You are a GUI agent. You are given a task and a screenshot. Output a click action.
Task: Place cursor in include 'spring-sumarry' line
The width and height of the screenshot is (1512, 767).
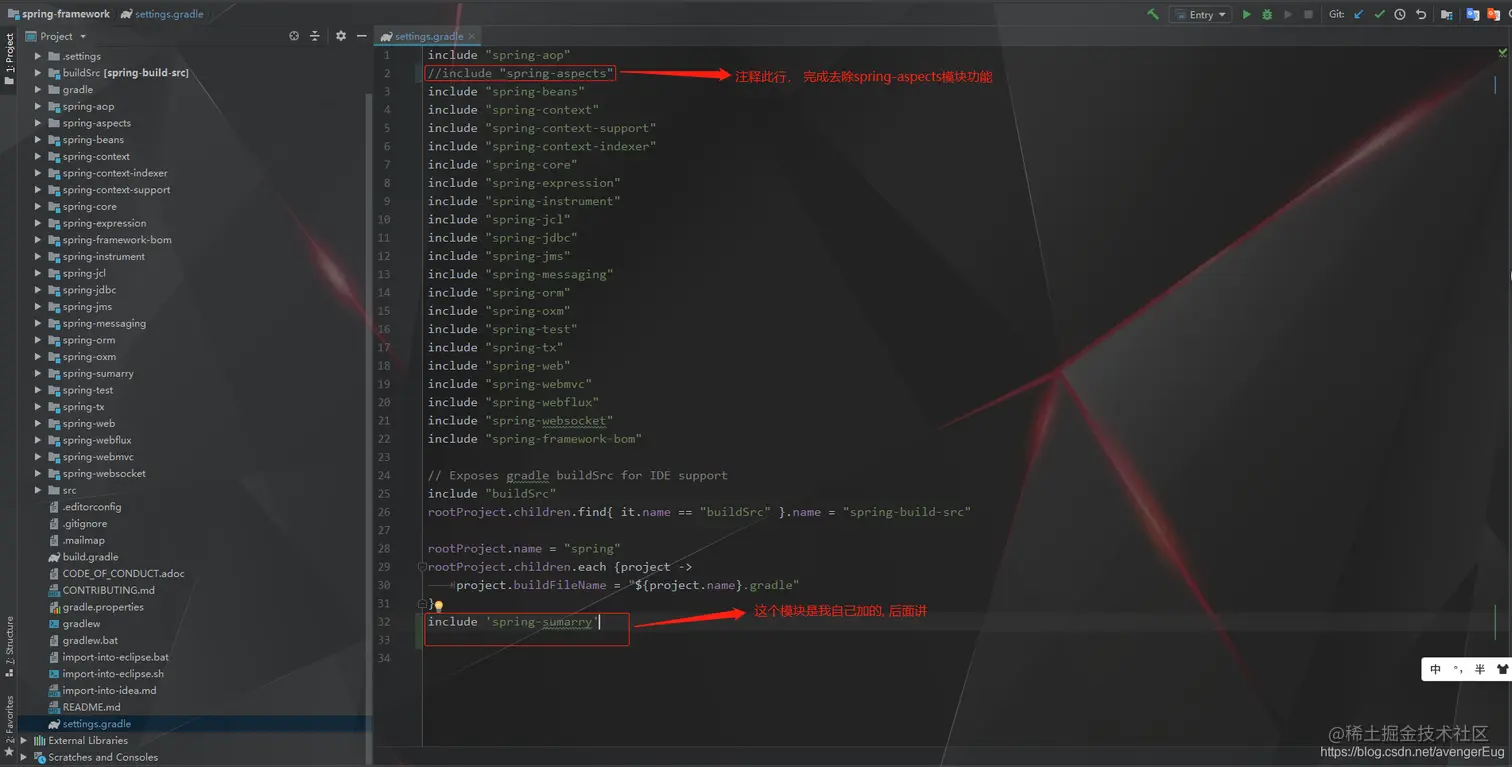(x=512, y=622)
